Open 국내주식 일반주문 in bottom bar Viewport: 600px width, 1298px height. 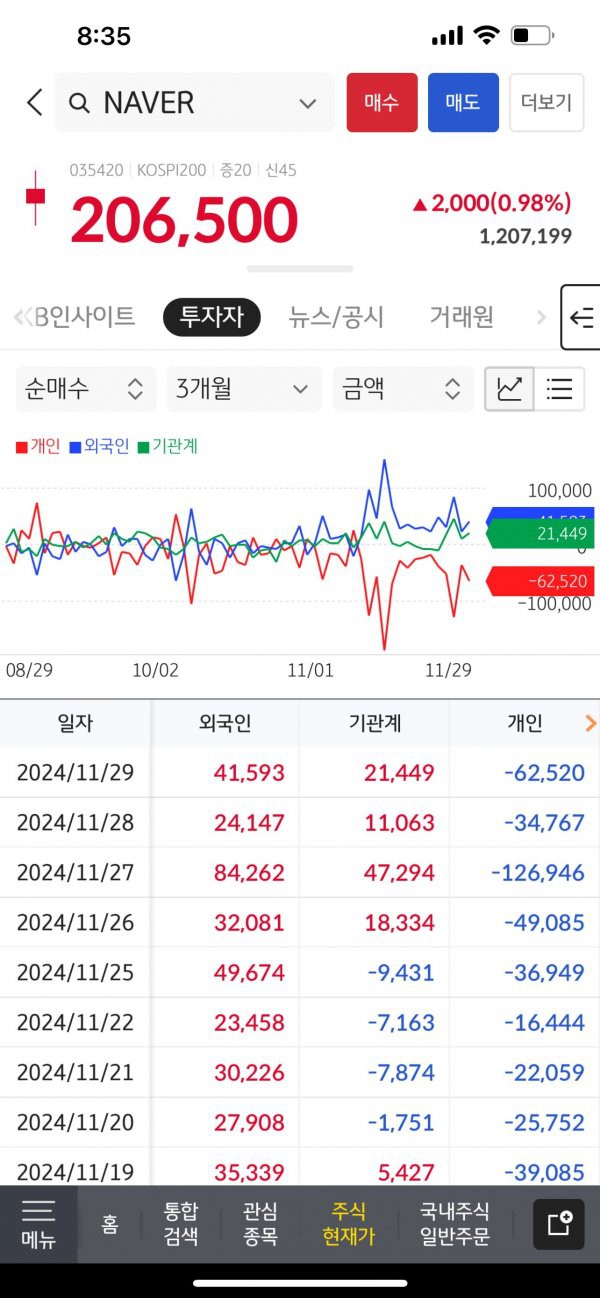pos(455,1224)
